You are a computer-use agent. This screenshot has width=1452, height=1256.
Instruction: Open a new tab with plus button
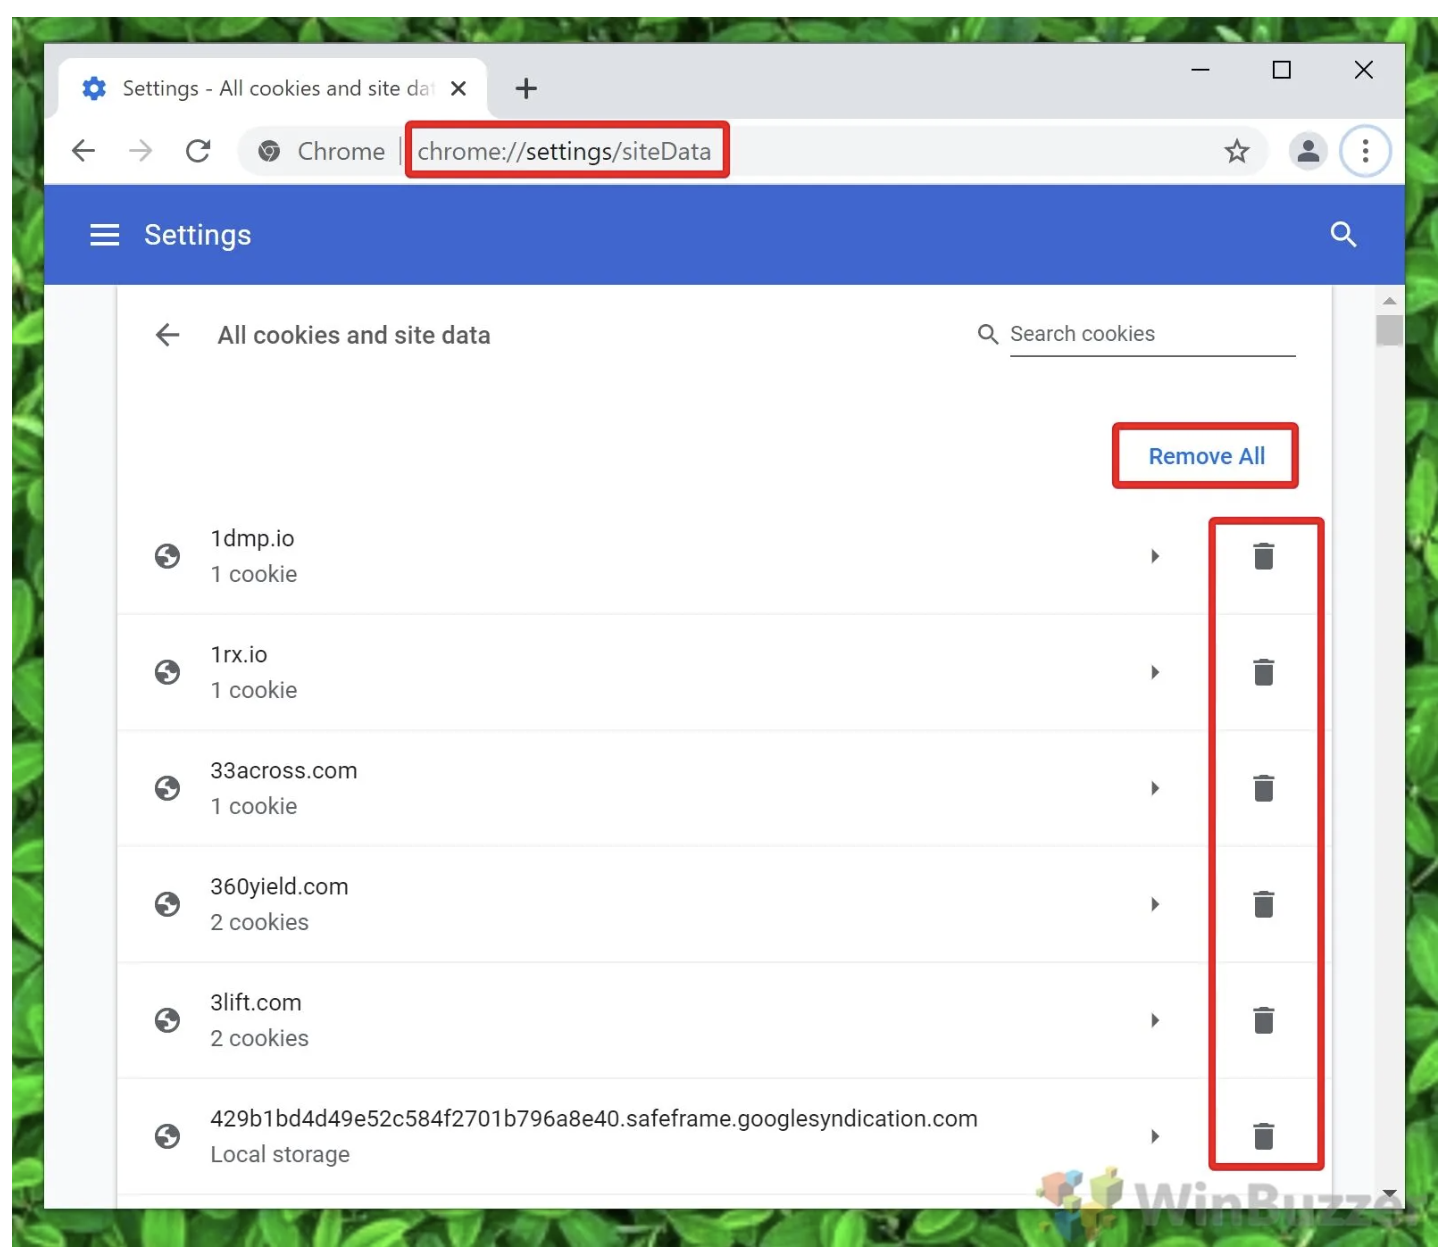[x=526, y=89]
